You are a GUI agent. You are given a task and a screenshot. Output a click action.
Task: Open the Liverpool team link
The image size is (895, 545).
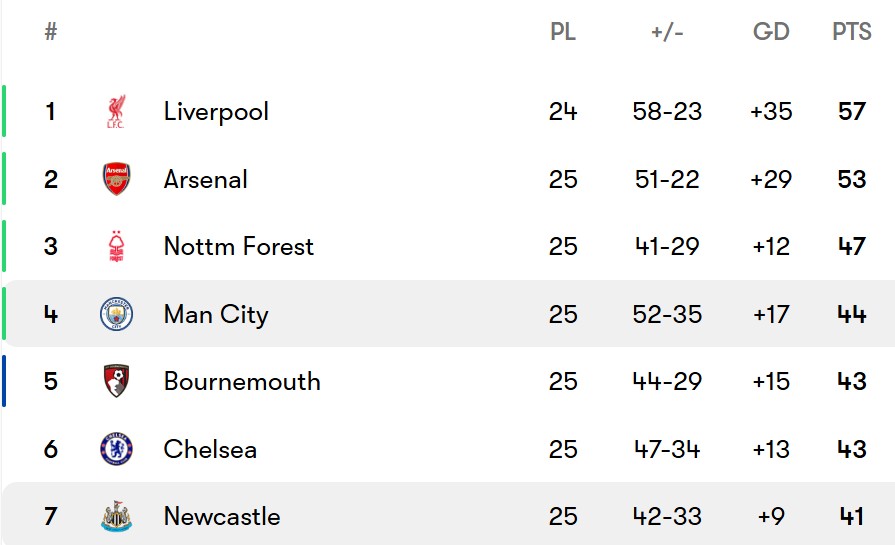coord(216,112)
